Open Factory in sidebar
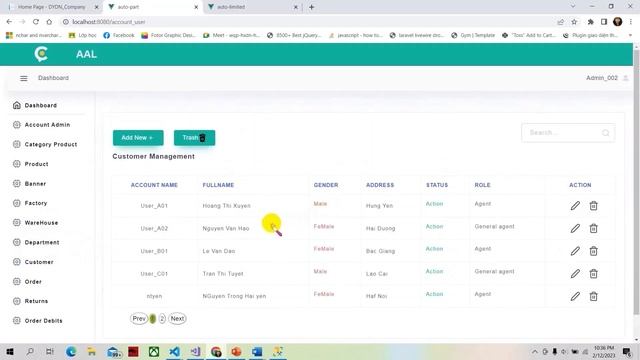This screenshot has width=640, height=360. pos(36,203)
